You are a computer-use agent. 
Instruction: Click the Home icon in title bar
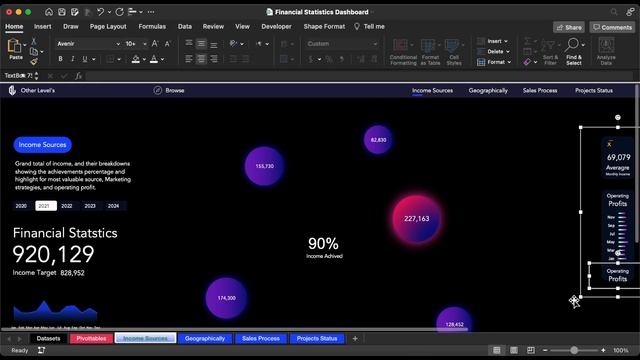(x=49, y=12)
